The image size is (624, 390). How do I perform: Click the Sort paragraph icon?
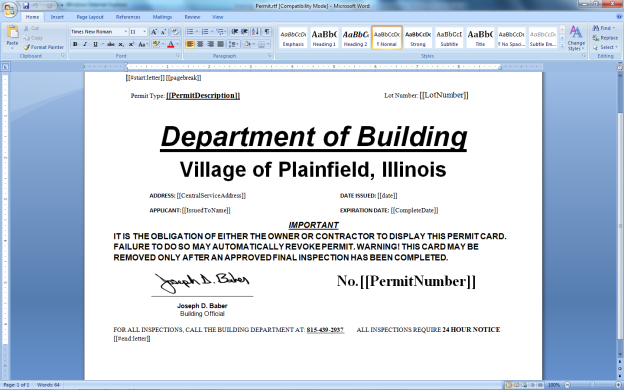[255, 32]
